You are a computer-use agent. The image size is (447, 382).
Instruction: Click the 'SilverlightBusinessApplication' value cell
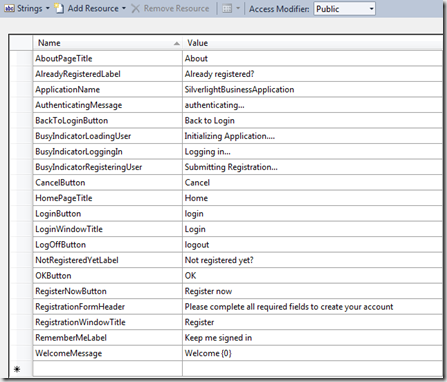(x=312, y=89)
